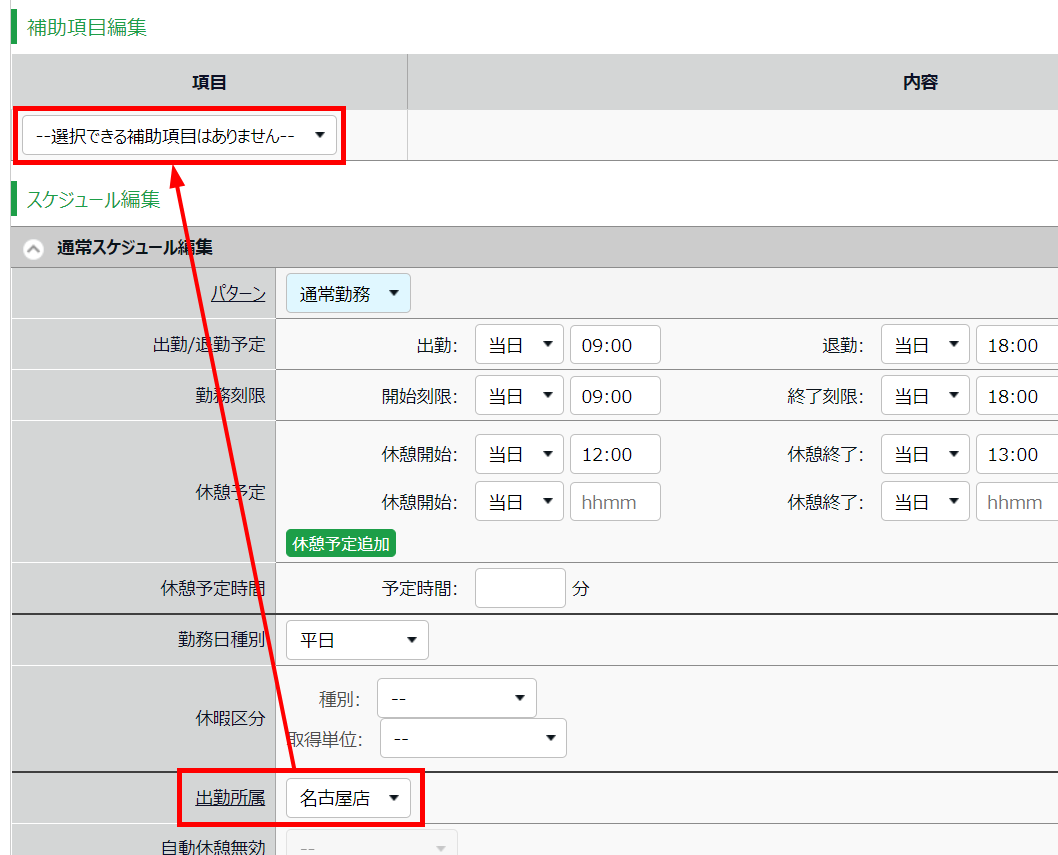Click the 出勤所属 label link
Screen dimensions: 1058x855
click(x=230, y=798)
